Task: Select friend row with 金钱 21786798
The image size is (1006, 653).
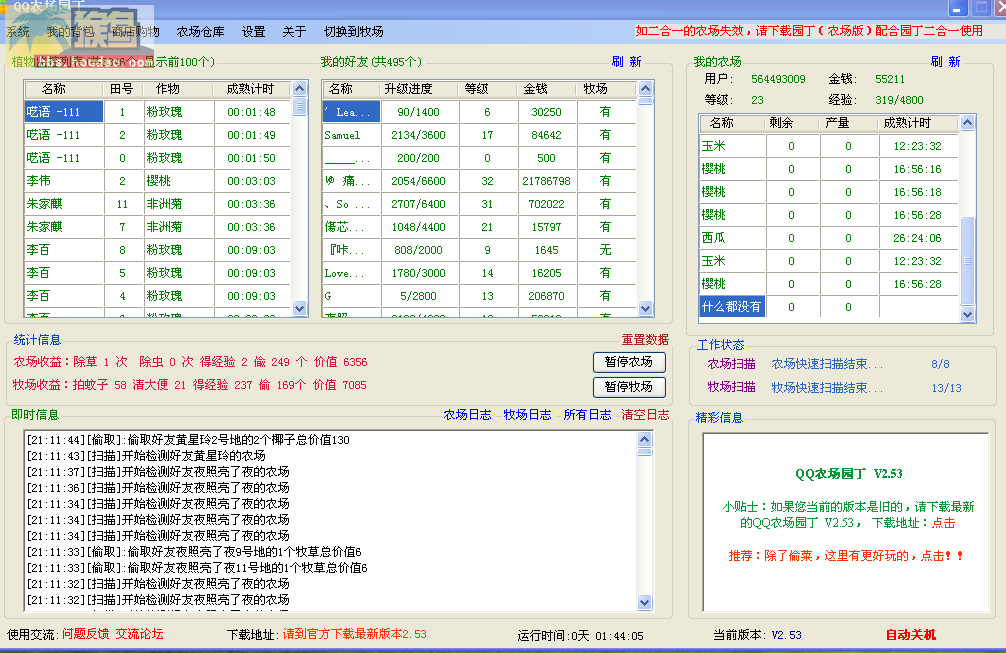Action: pyautogui.click(x=479, y=181)
